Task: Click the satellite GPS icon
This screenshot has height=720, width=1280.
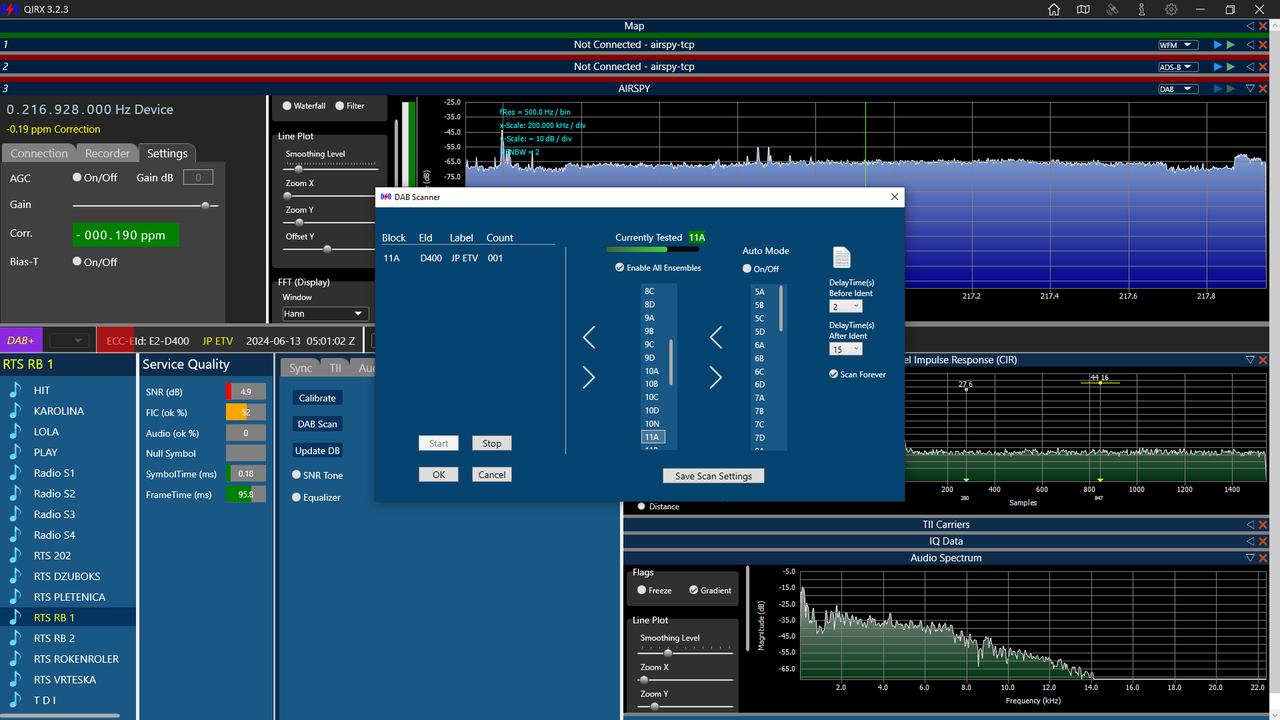Action: (x=1112, y=9)
